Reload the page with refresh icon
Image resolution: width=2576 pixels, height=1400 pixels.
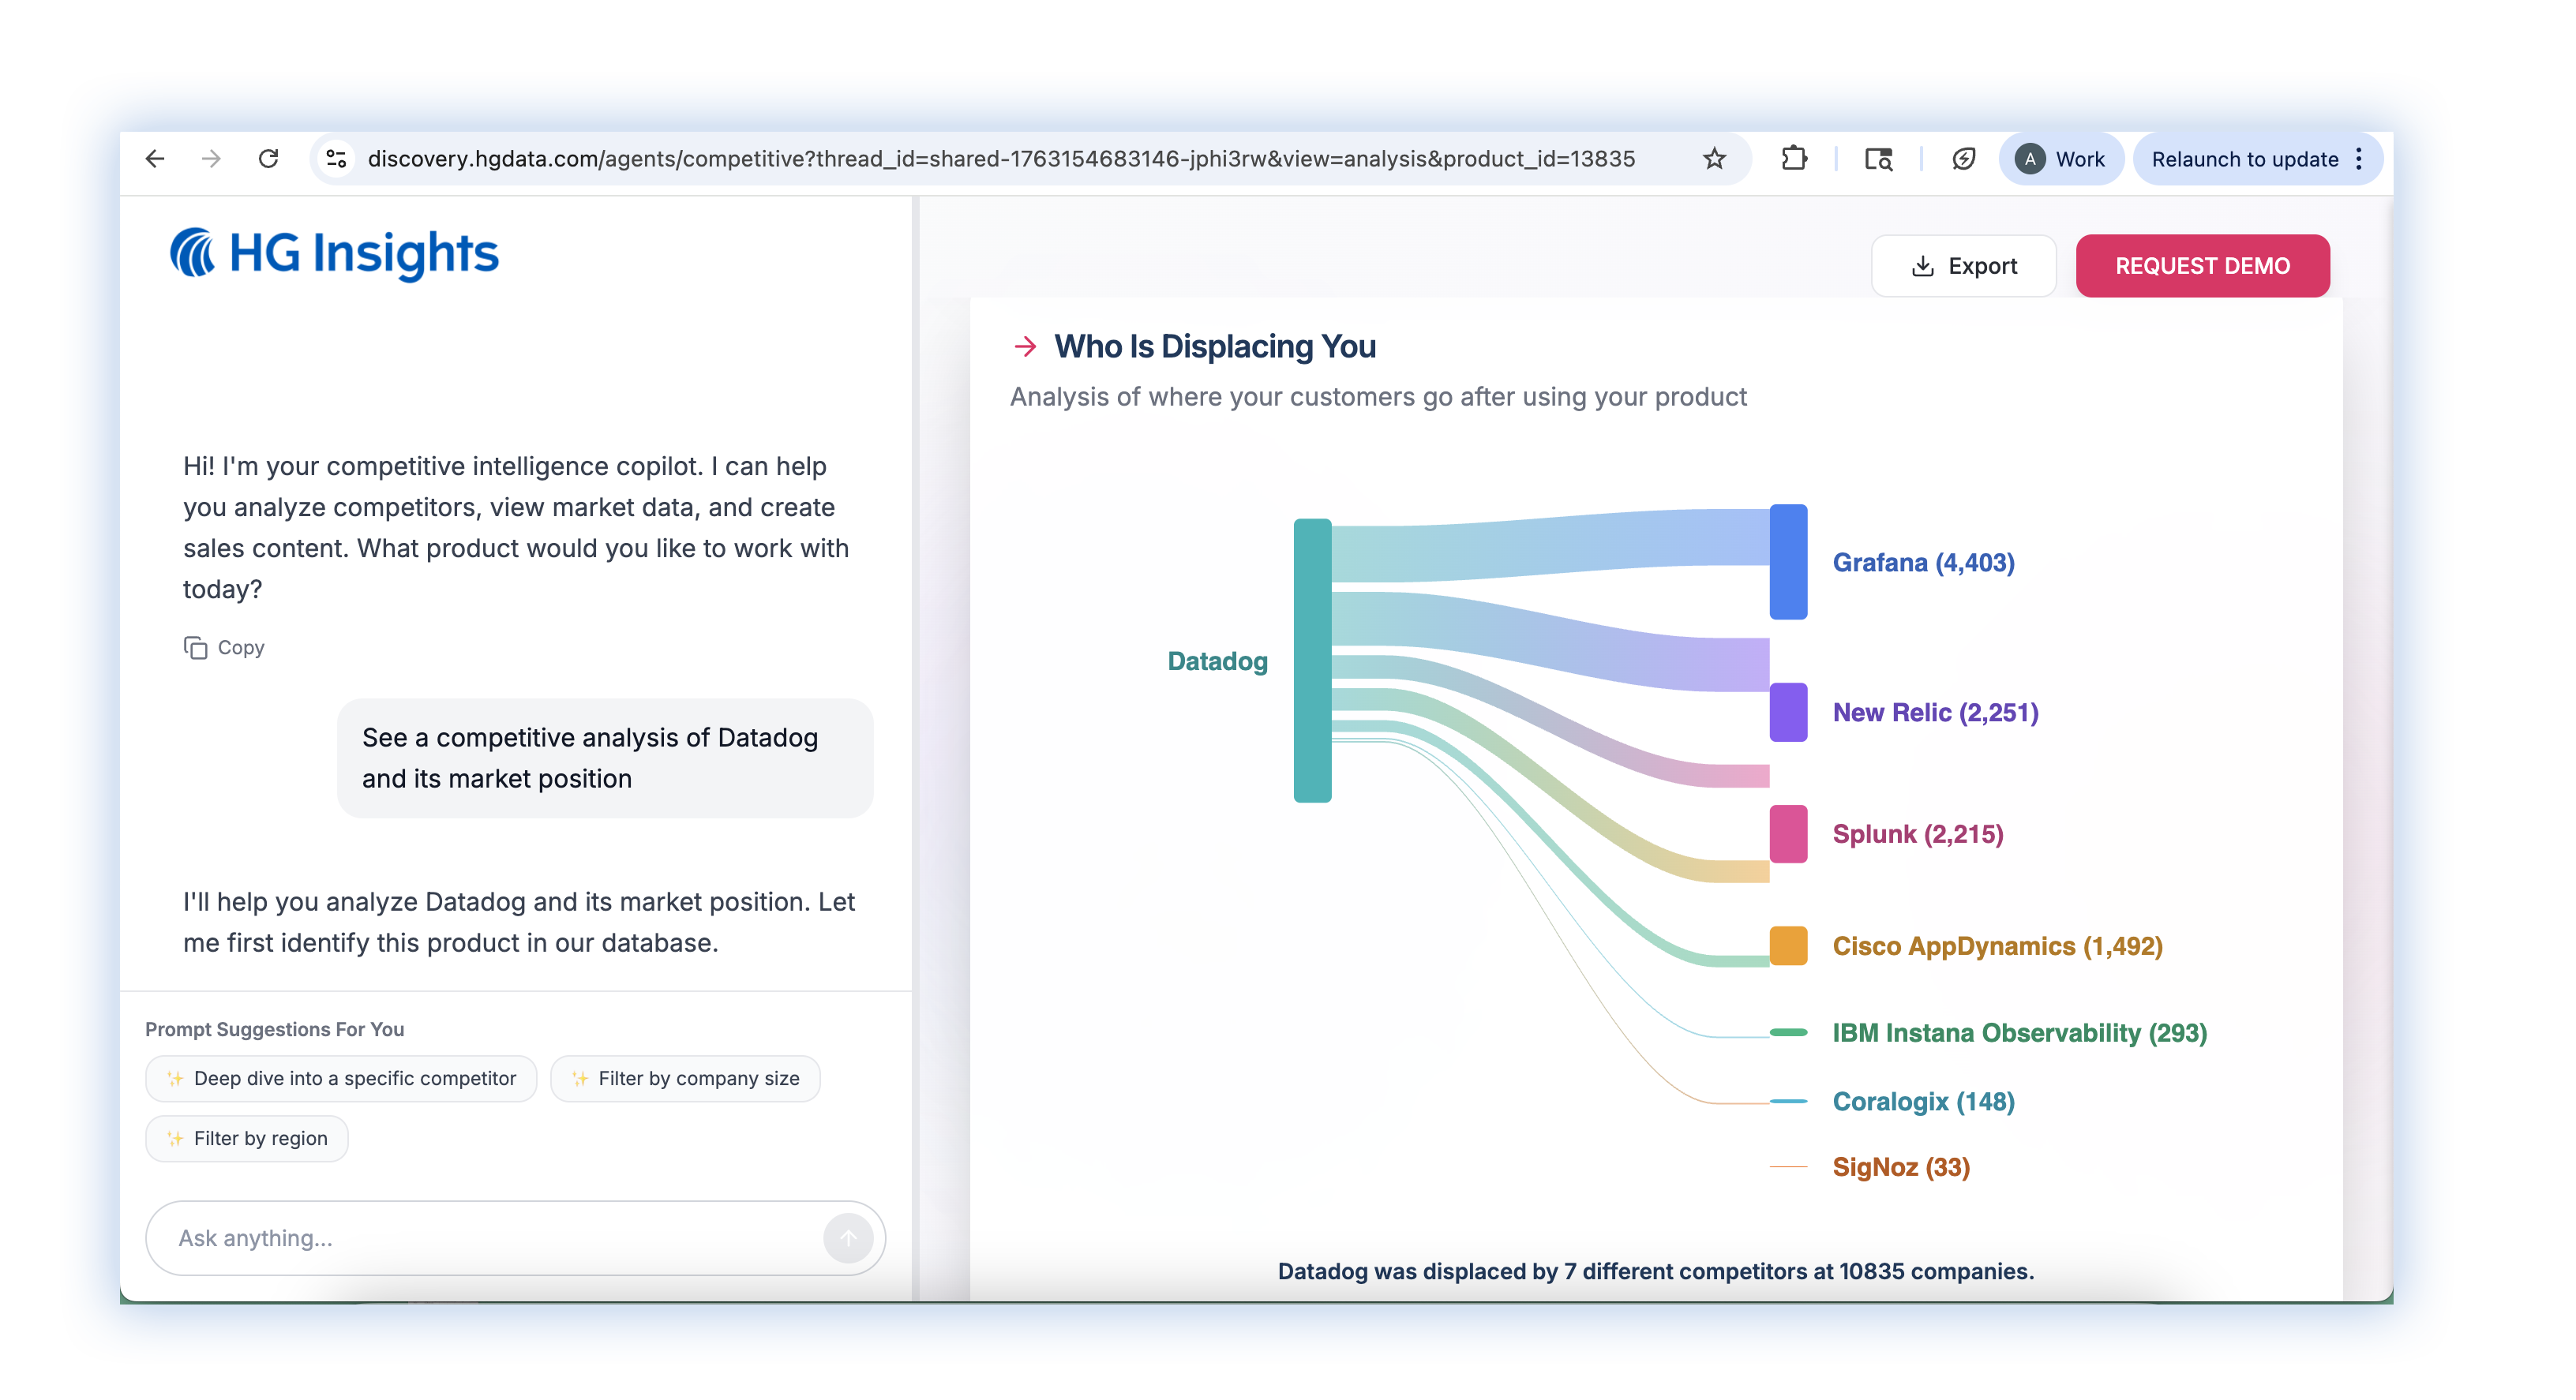(x=268, y=159)
